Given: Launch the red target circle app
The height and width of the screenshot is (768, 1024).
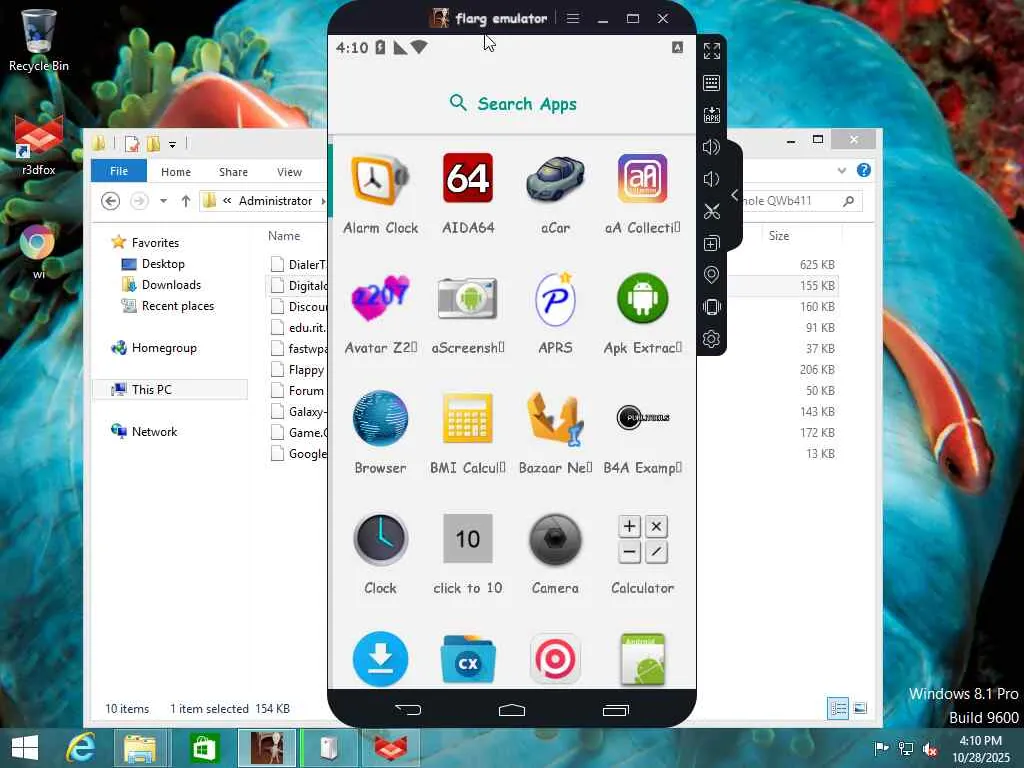Looking at the screenshot, I should (555, 659).
